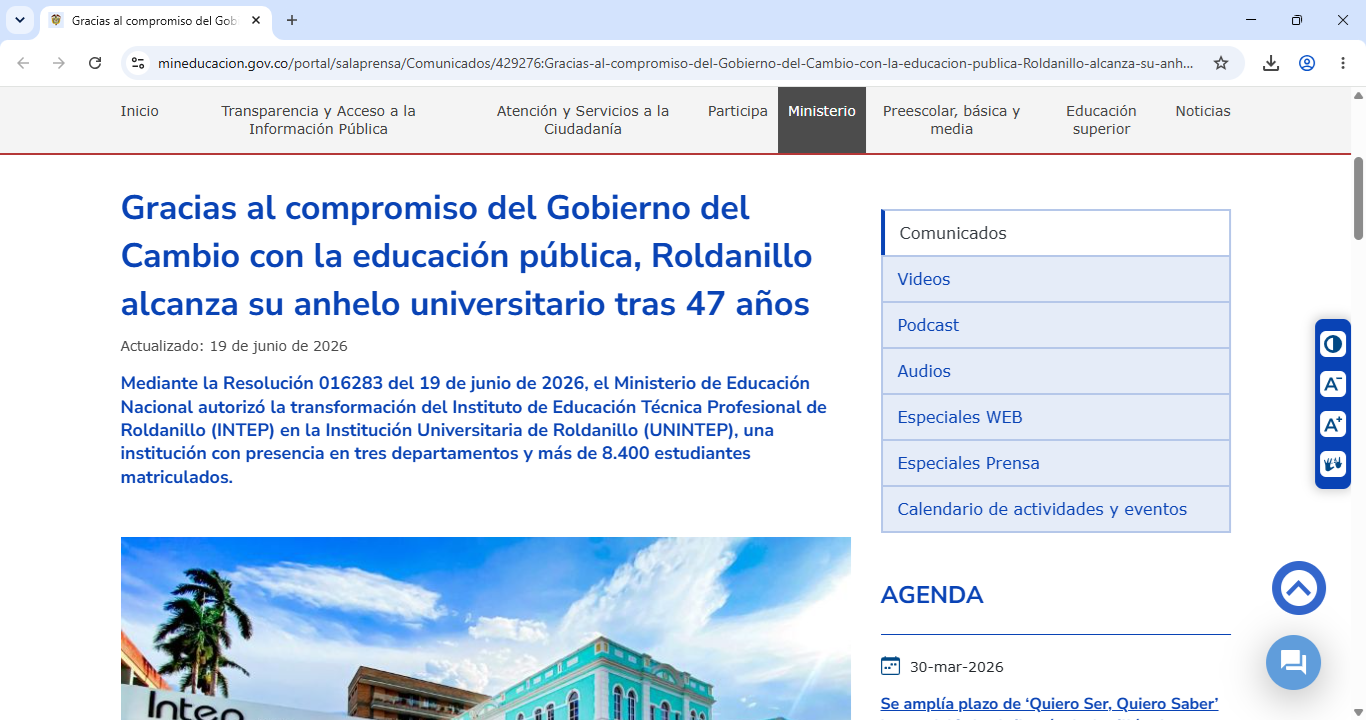This screenshot has height=720, width=1366.
Task: Close the 'Gracias al compromiso' tab
Action: tap(256, 20)
